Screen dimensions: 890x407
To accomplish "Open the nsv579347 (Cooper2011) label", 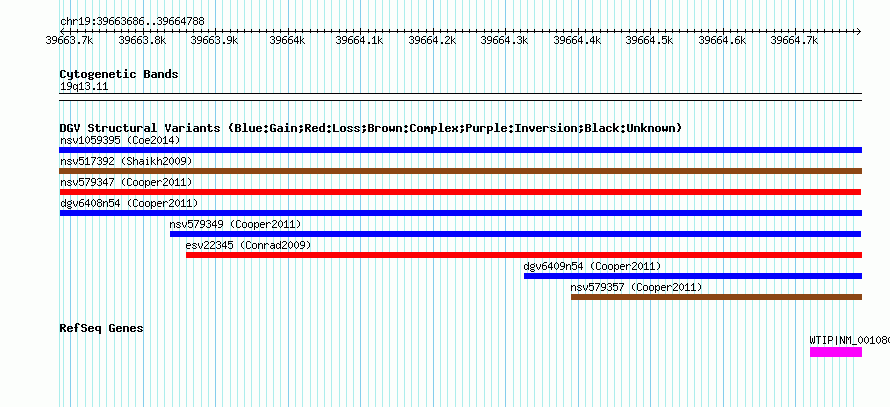I will coord(126,182).
